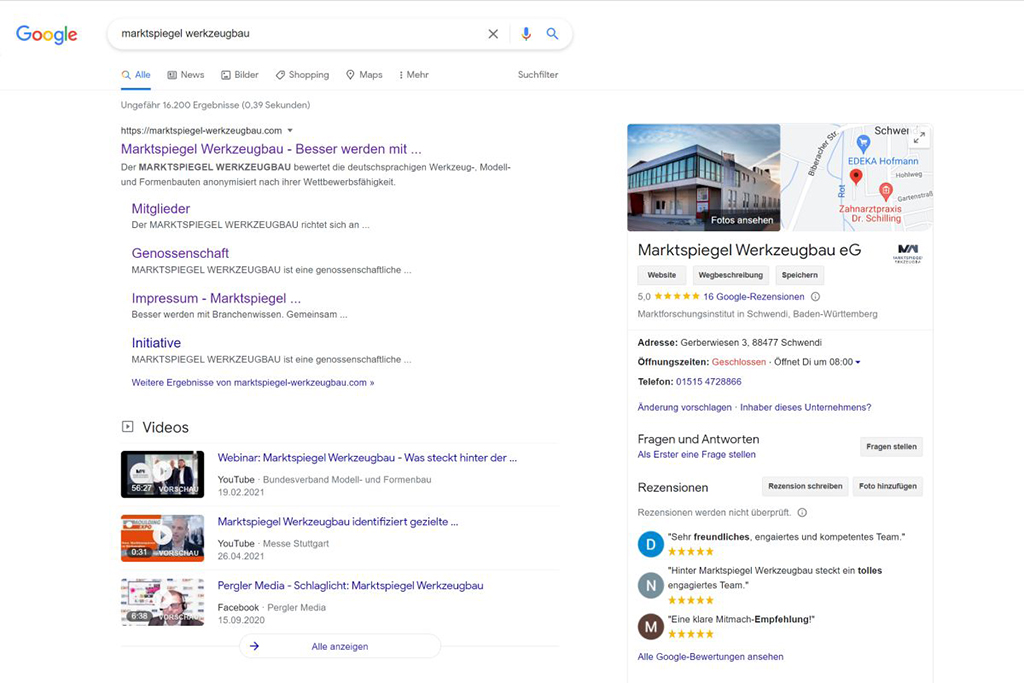Clear the search box with the X icon
The width and height of the screenshot is (1024, 683).
[x=493, y=34]
